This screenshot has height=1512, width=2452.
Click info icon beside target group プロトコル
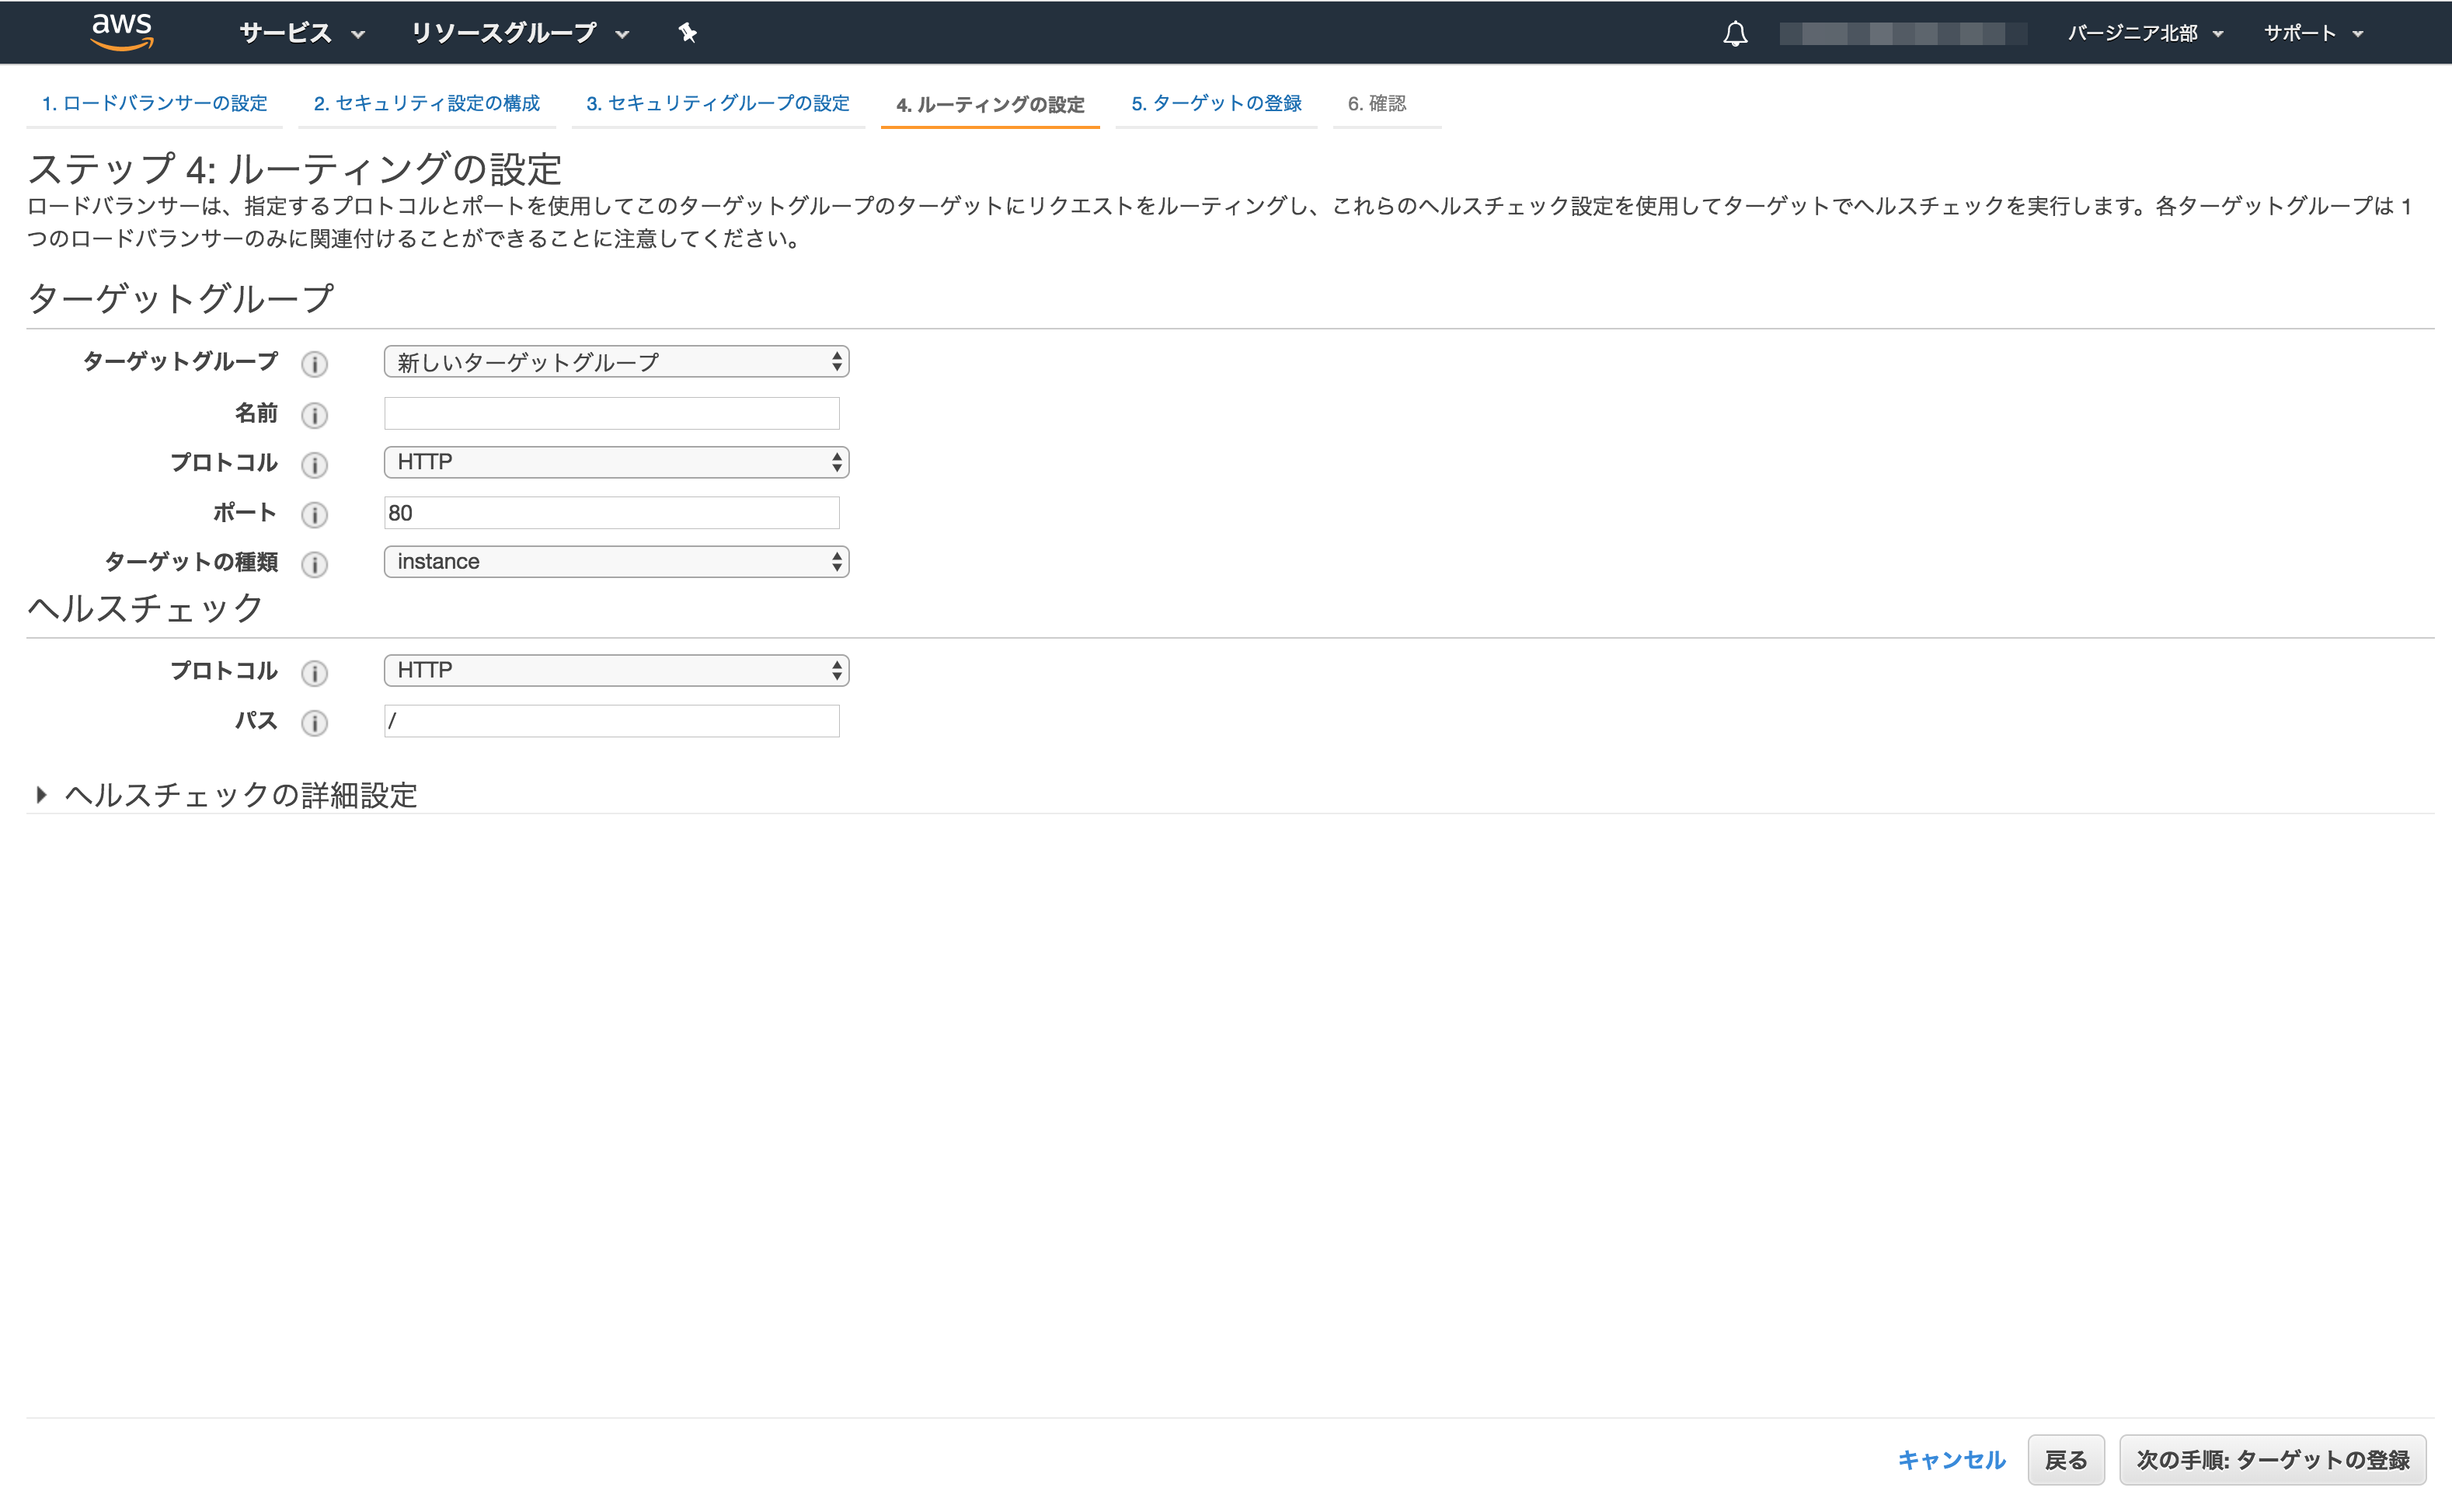314,465
